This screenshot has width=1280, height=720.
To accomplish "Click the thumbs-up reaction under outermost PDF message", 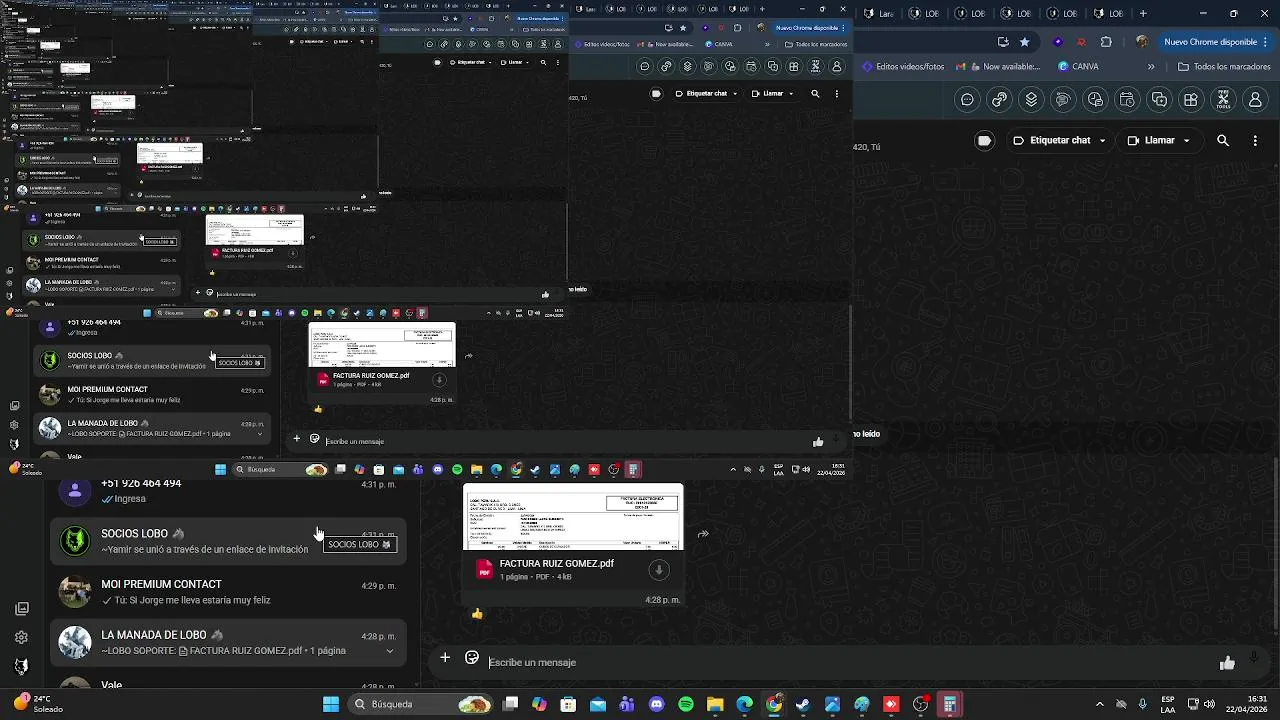I will coord(477,614).
